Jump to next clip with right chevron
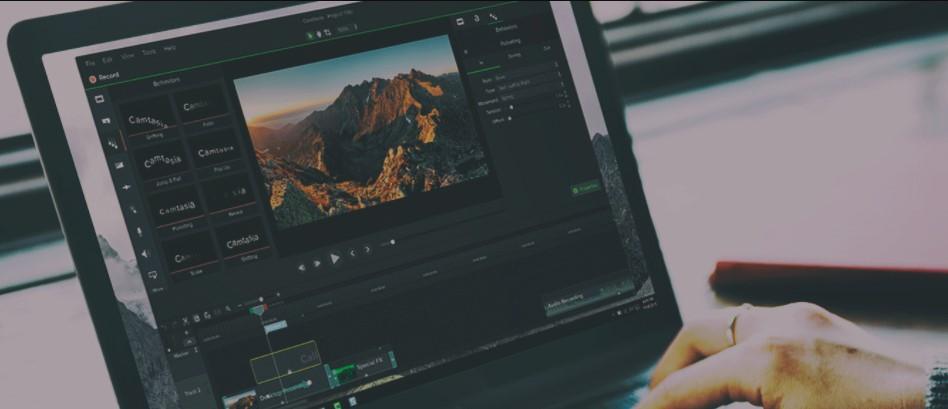Screen dimensions: 948x409 coord(367,250)
